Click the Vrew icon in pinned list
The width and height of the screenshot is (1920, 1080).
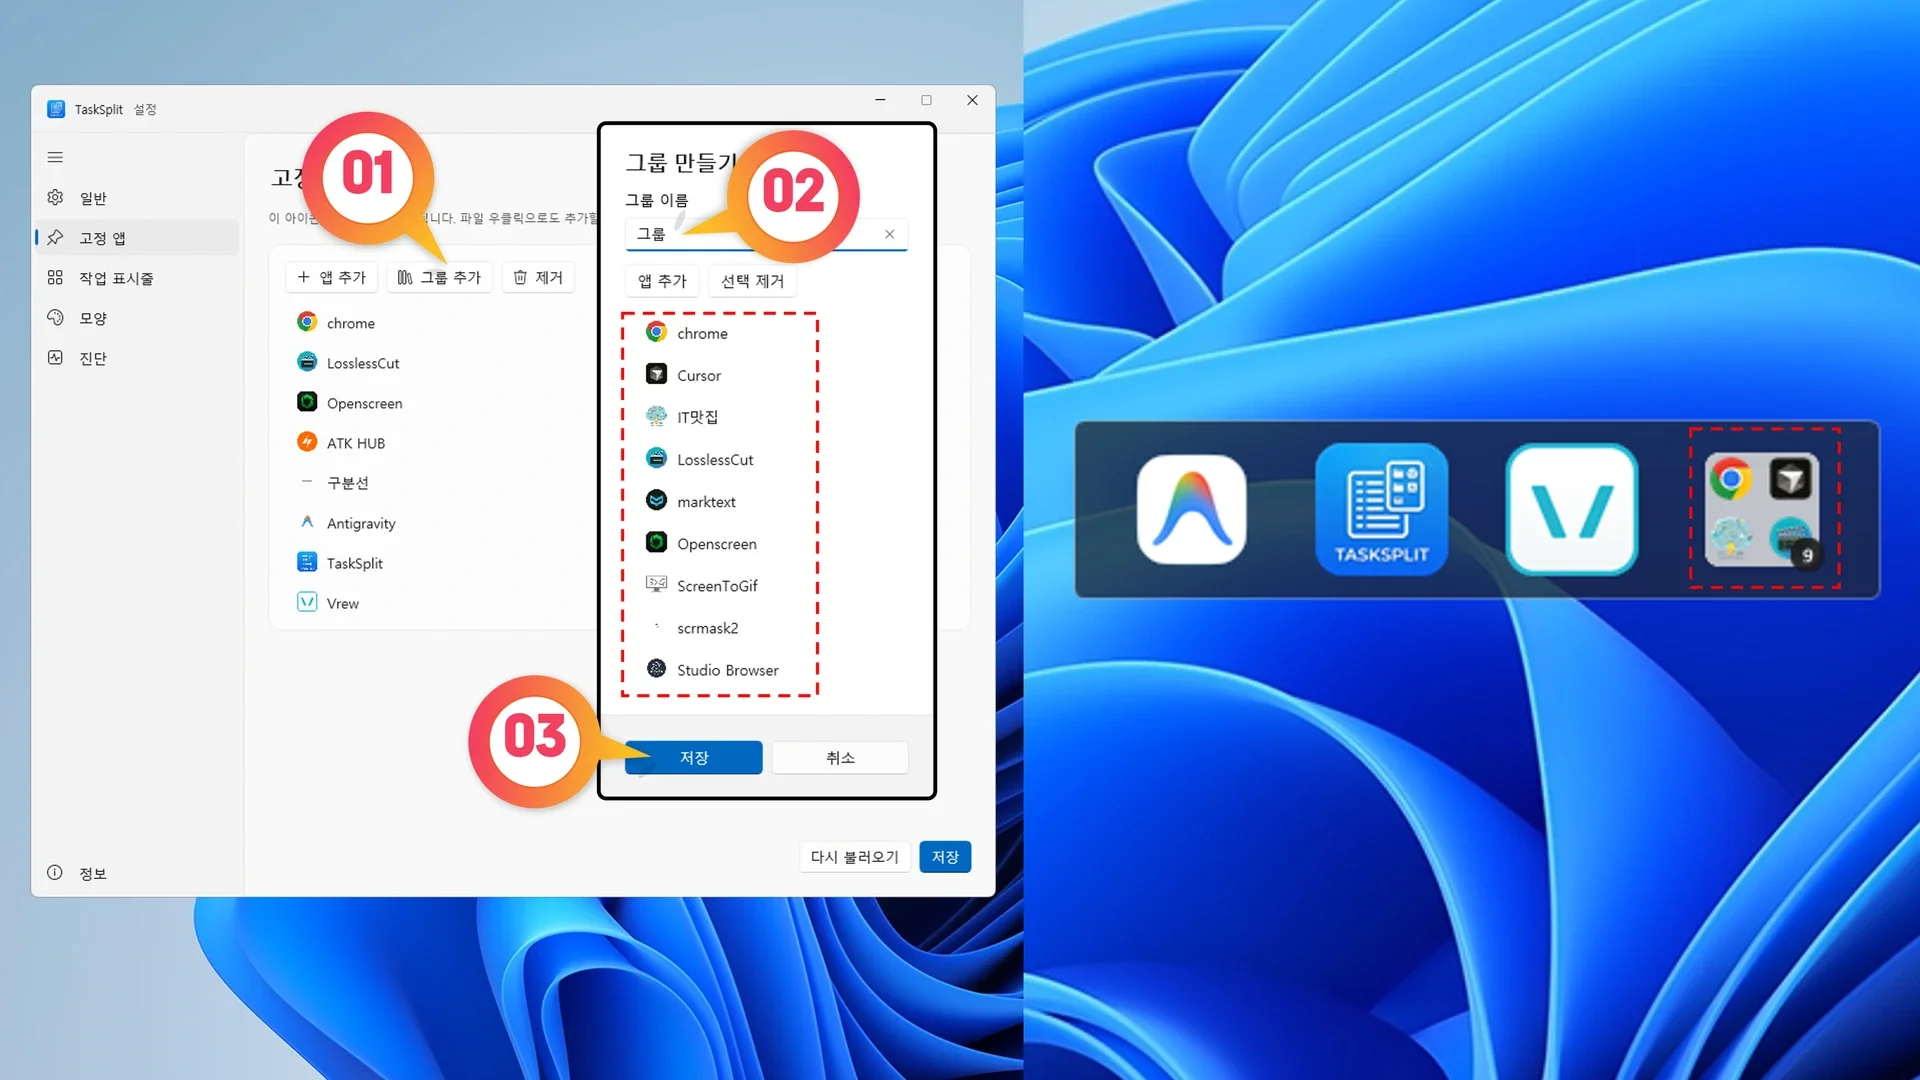(307, 602)
